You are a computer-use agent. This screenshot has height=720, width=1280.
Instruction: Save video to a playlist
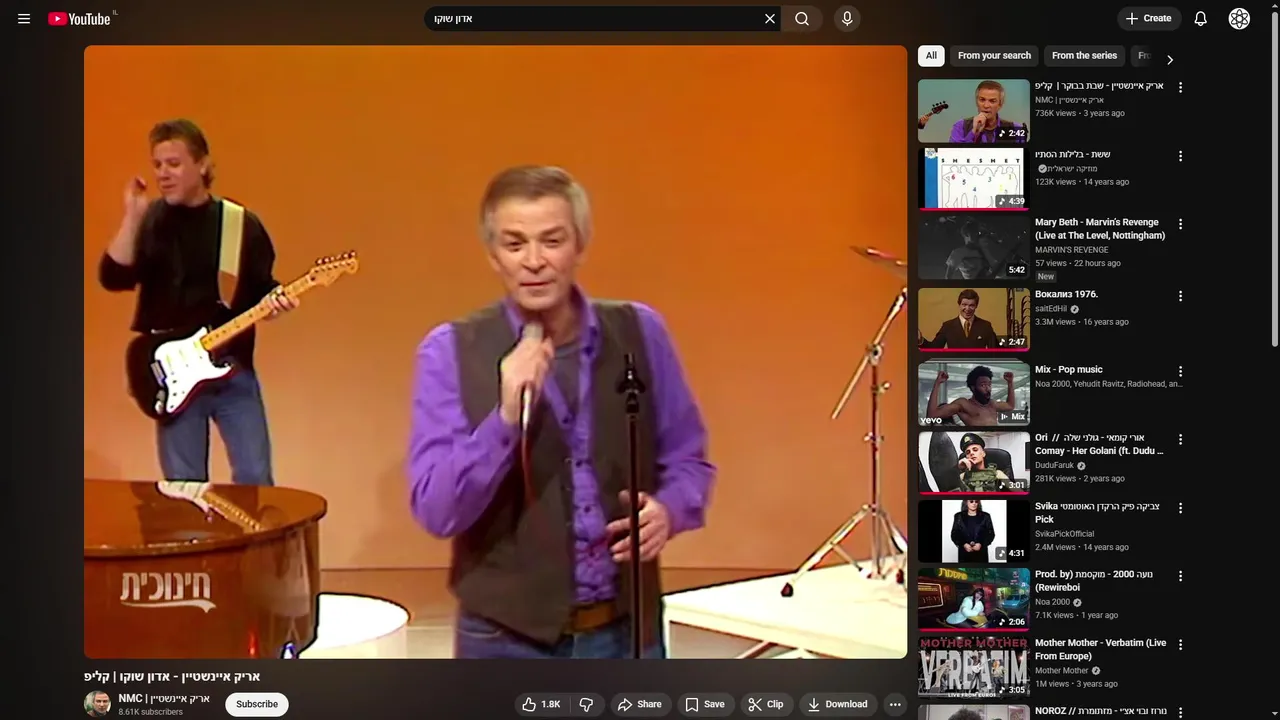point(705,704)
